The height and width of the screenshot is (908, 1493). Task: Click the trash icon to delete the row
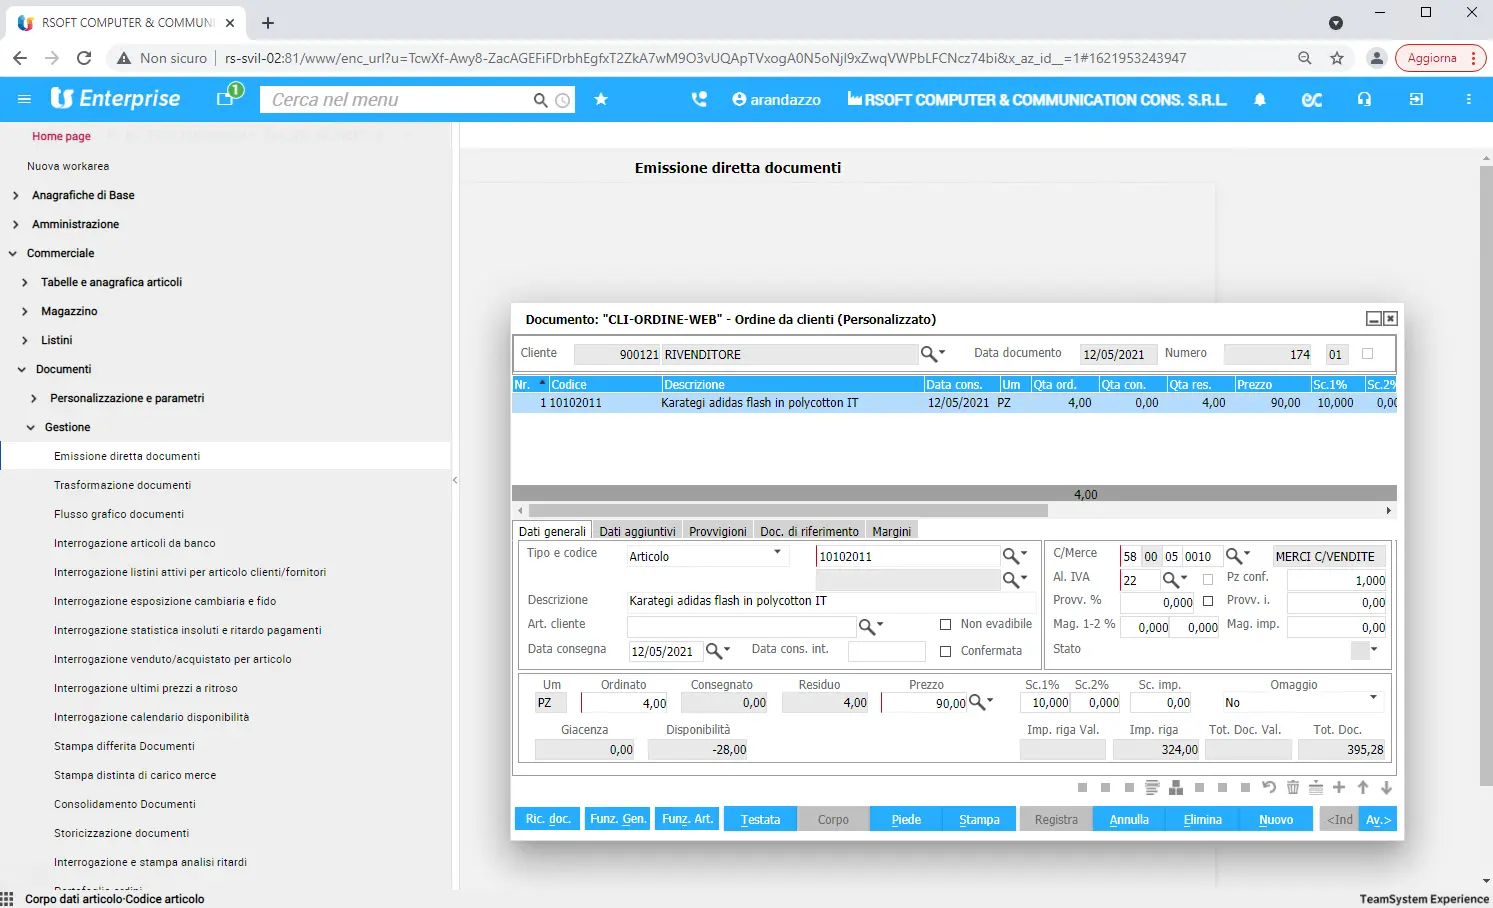(1293, 788)
